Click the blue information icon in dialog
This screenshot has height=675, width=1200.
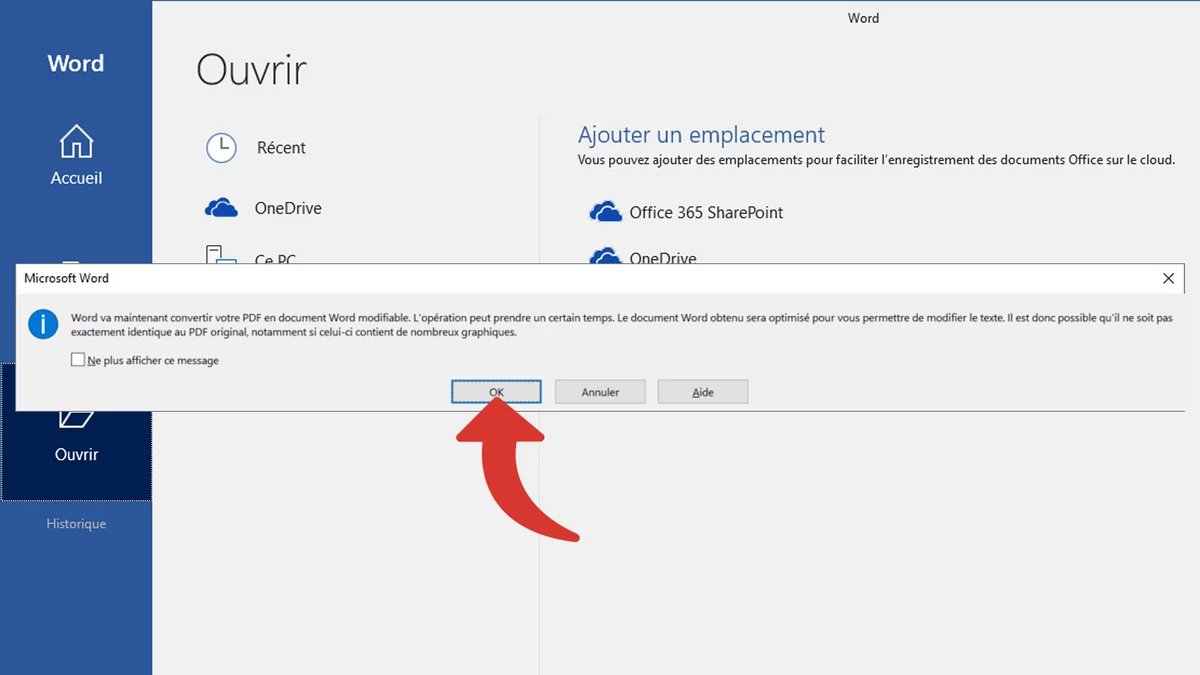tap(43, 324)
